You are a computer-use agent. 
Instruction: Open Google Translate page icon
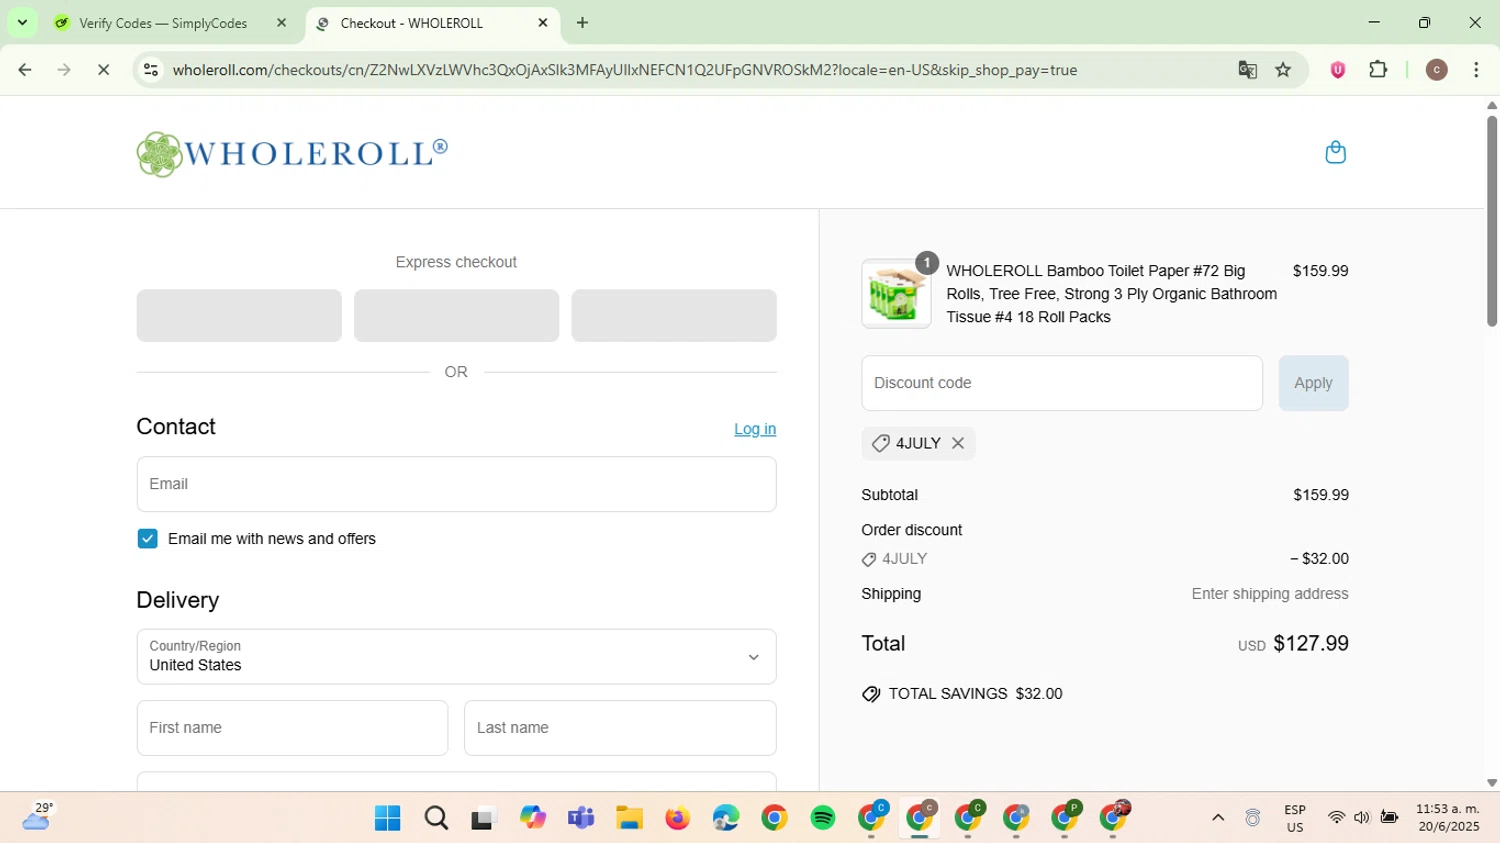click(1247, 70)
